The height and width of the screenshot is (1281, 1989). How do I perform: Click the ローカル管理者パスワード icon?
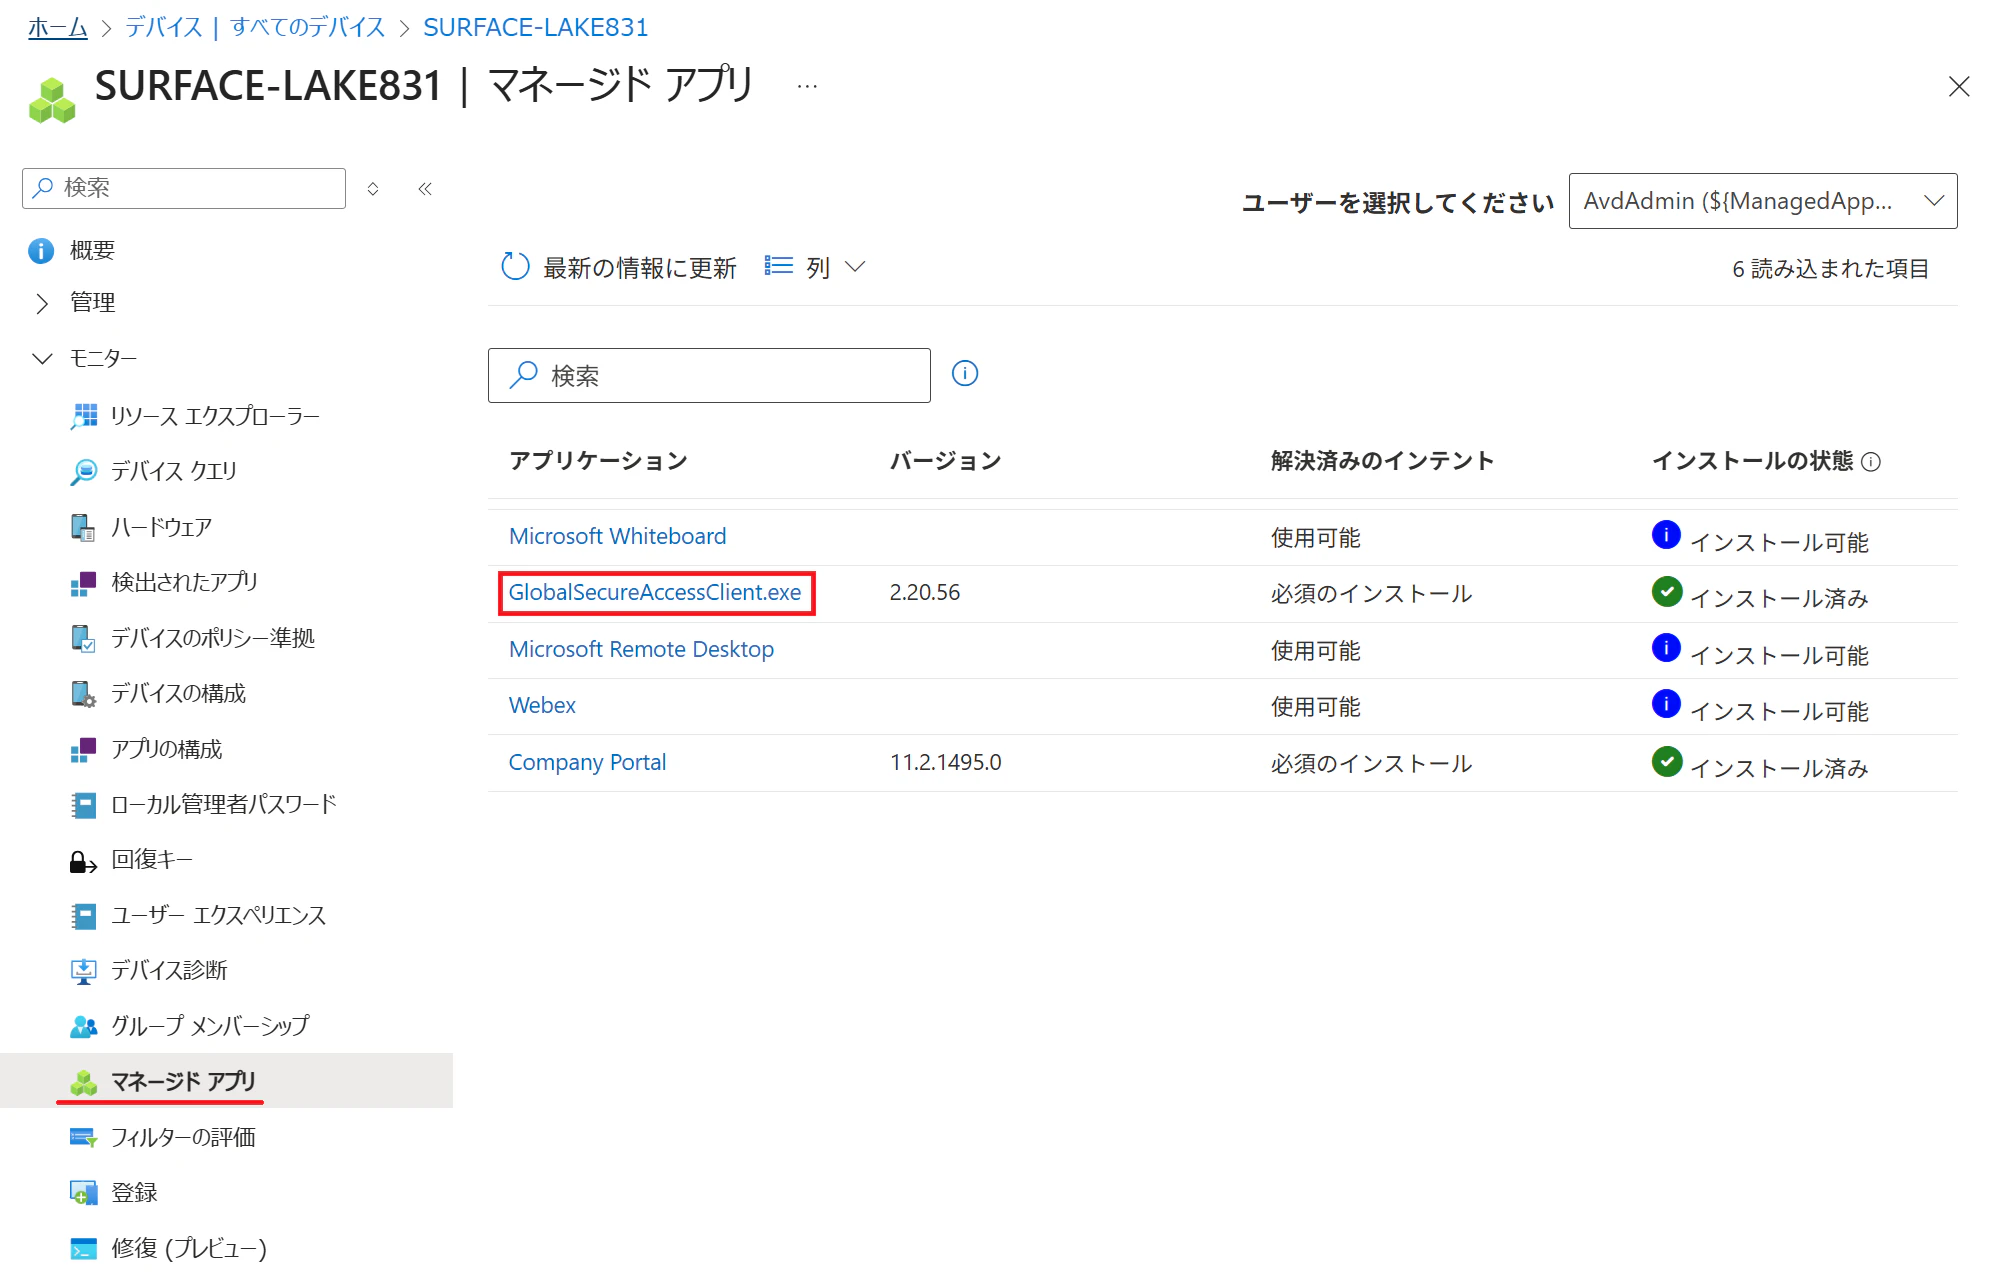(x=84, y=804)
